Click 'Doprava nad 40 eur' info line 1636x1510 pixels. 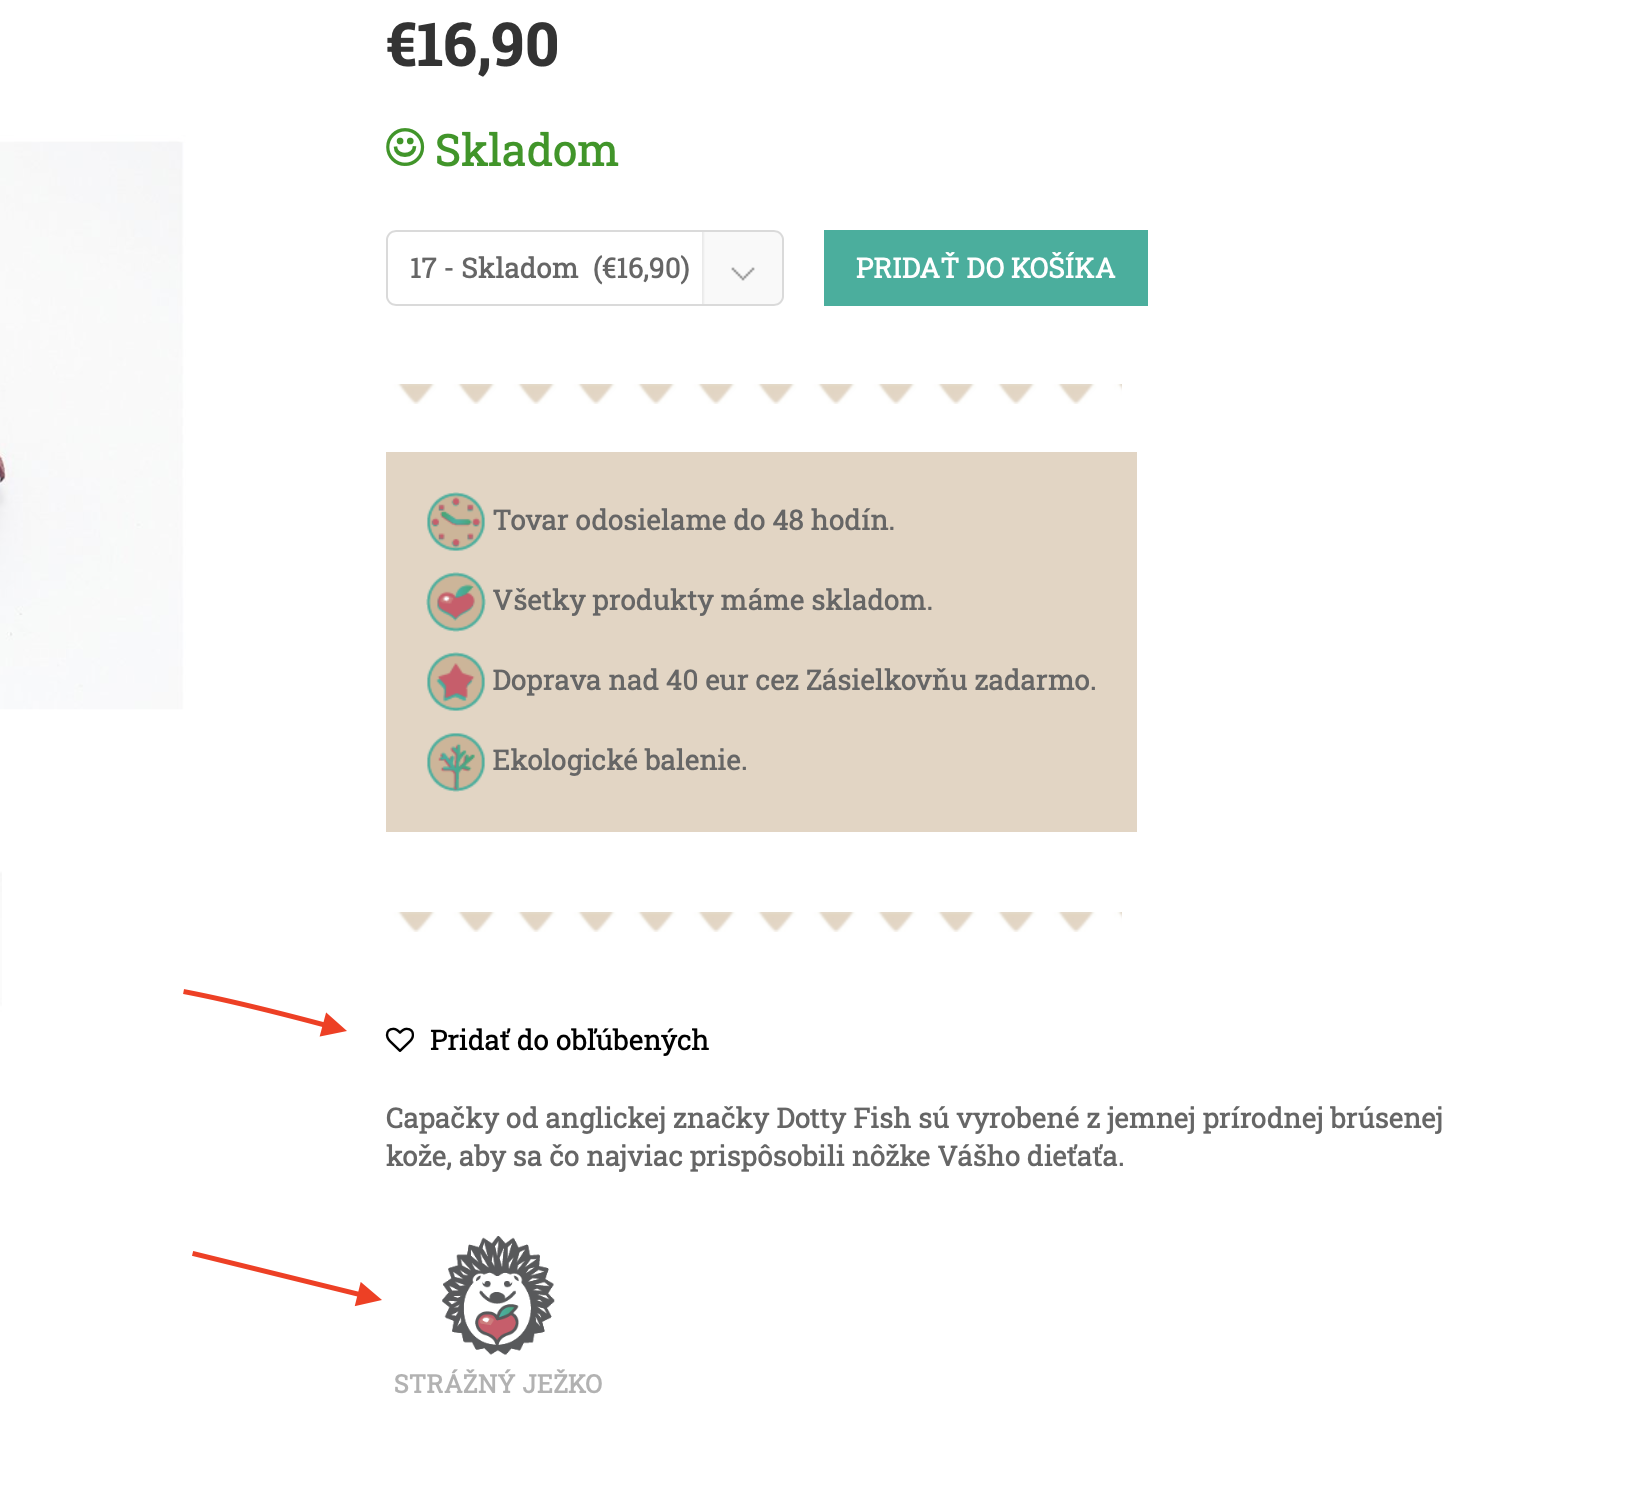[794, 680]
